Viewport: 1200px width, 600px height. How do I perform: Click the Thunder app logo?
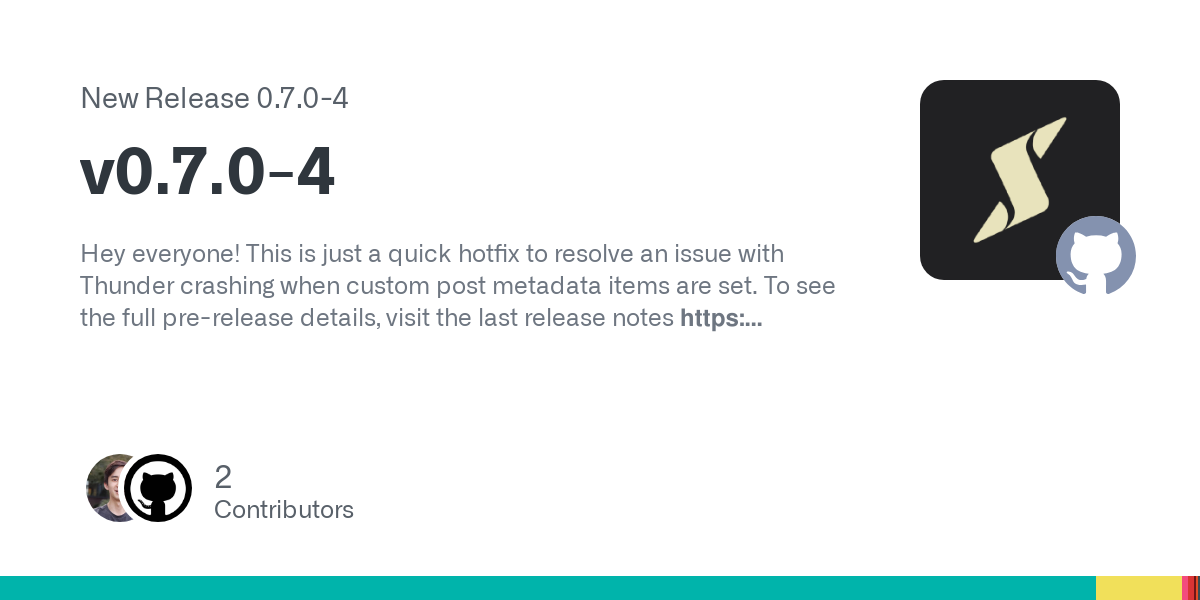click(x=1019, y=180)
